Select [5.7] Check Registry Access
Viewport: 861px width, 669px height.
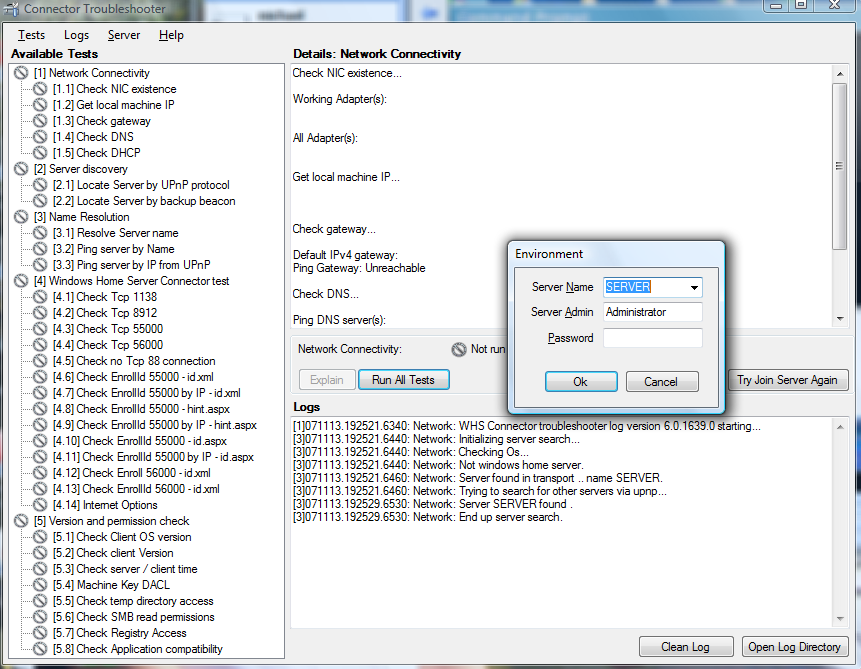[119, 633]
